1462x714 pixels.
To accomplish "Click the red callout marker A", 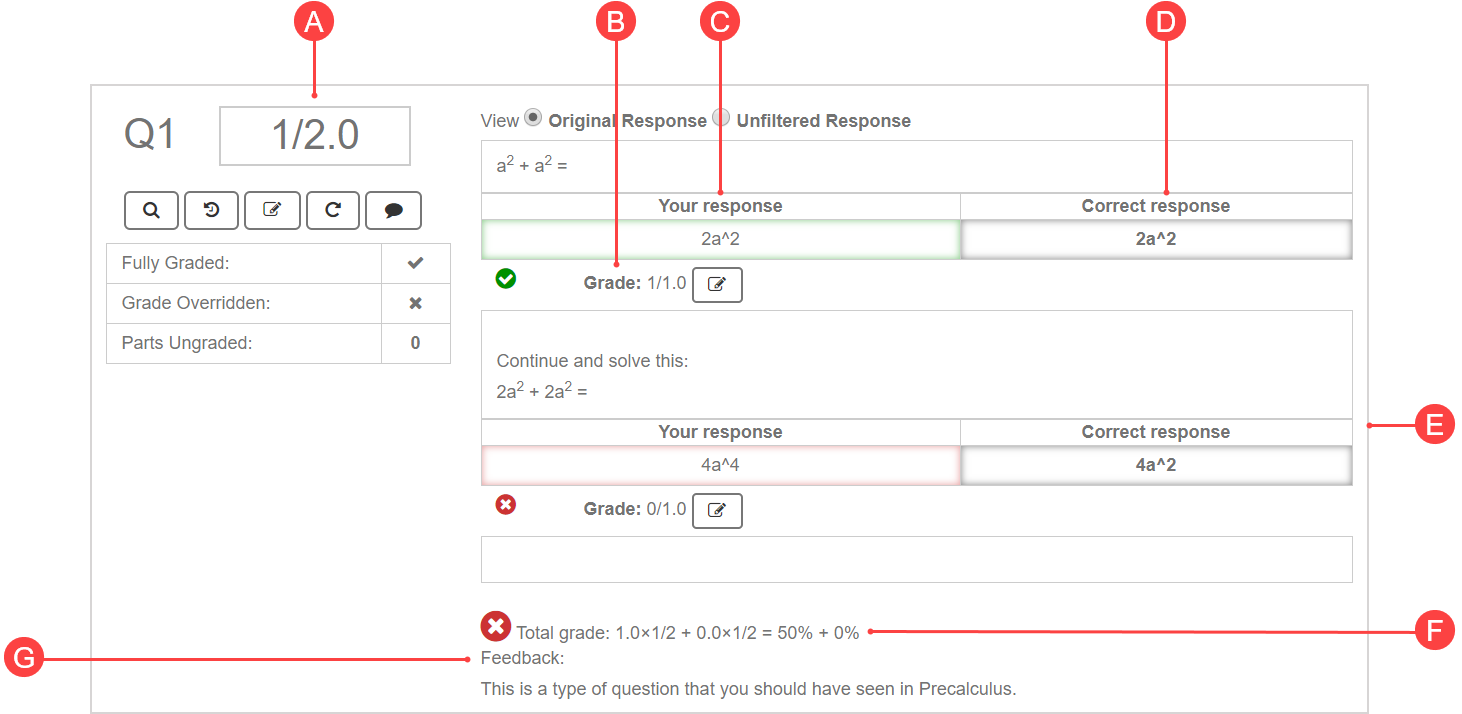I will point(314,23).
